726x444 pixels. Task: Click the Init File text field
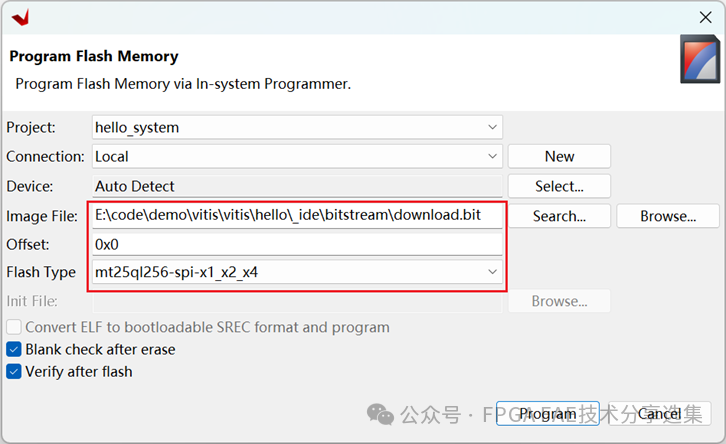[x=296, y=301]
